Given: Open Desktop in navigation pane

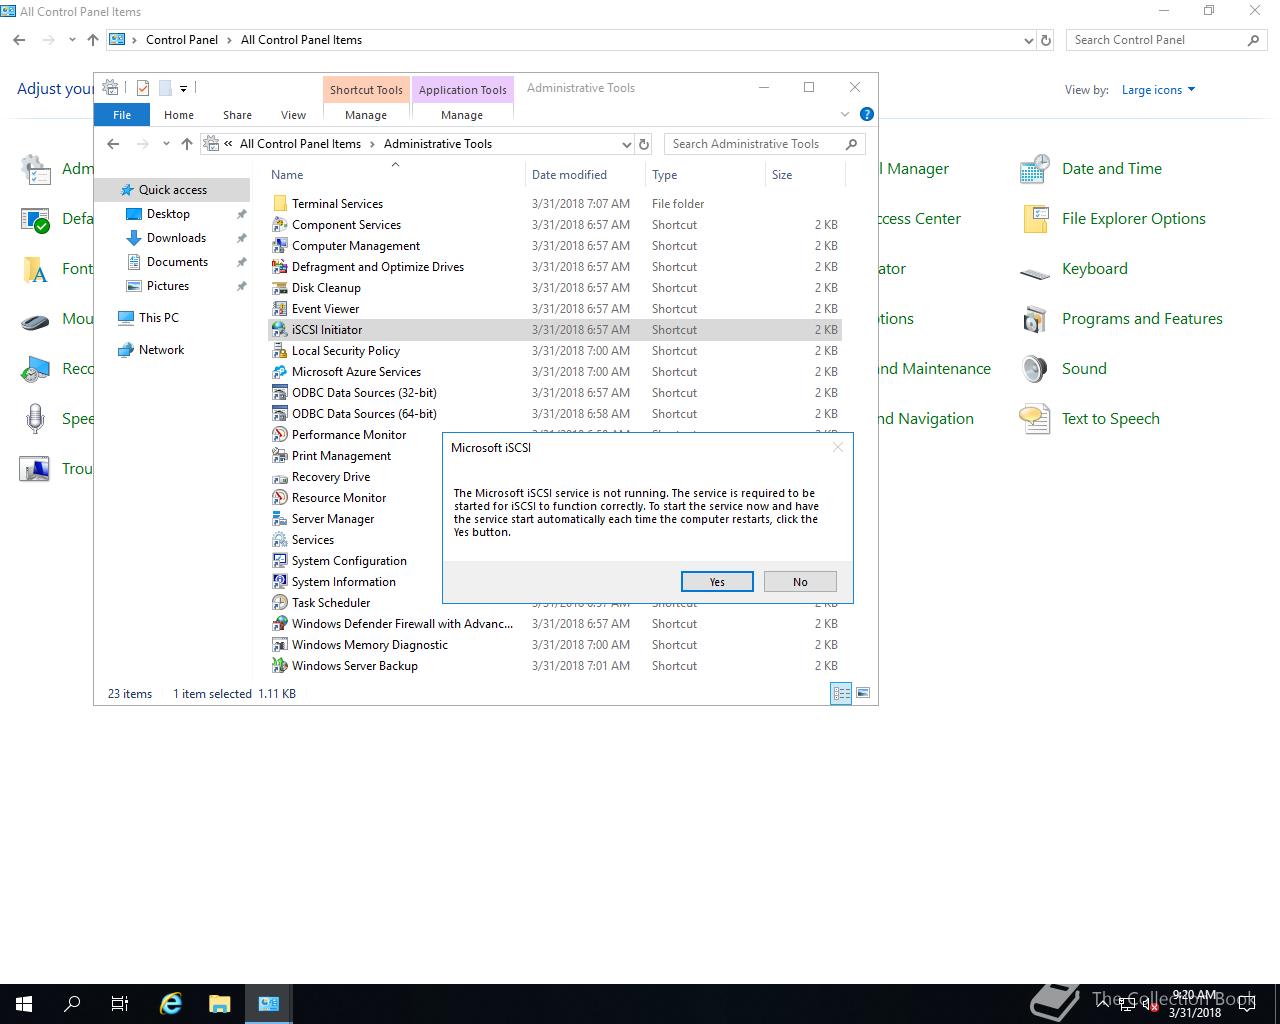Looking at the screenshot, I should coord(168,214).
